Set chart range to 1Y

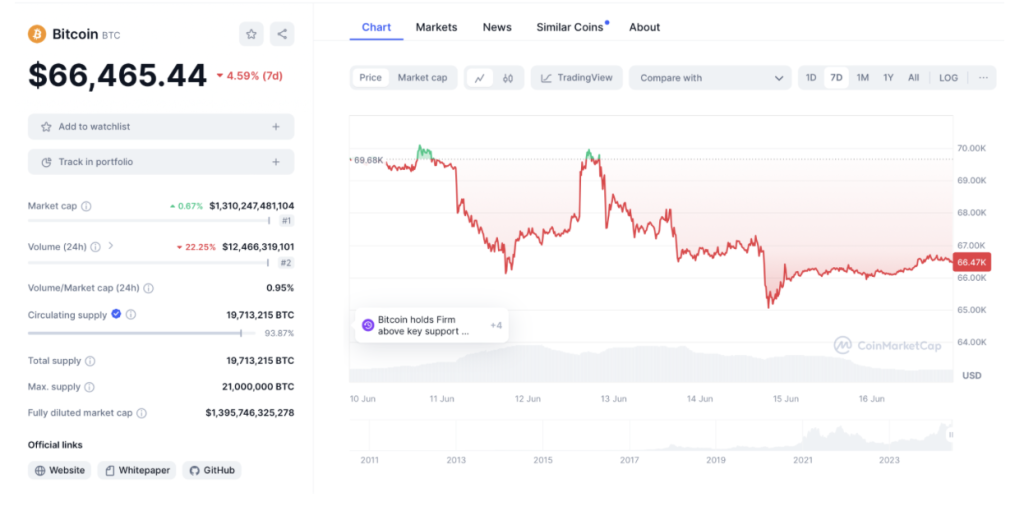coord(888,78)
